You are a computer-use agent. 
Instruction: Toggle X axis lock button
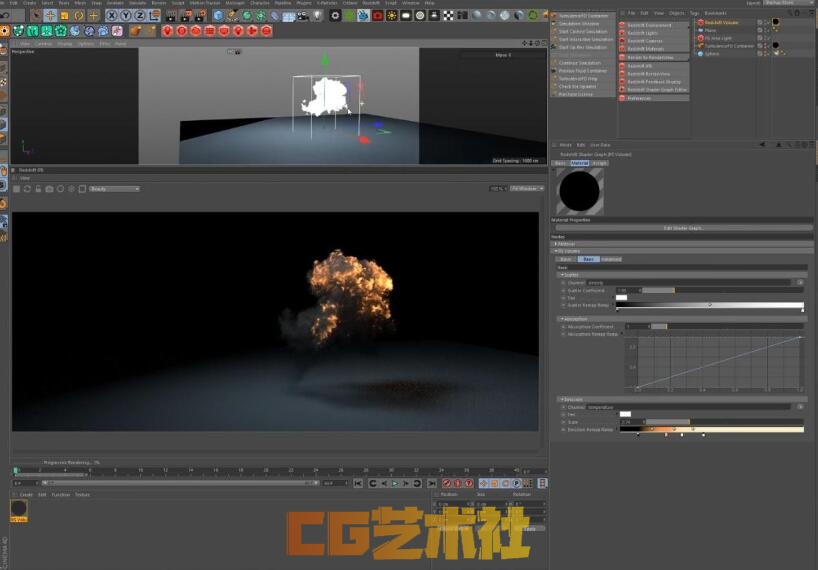click(x=112, y=16)
